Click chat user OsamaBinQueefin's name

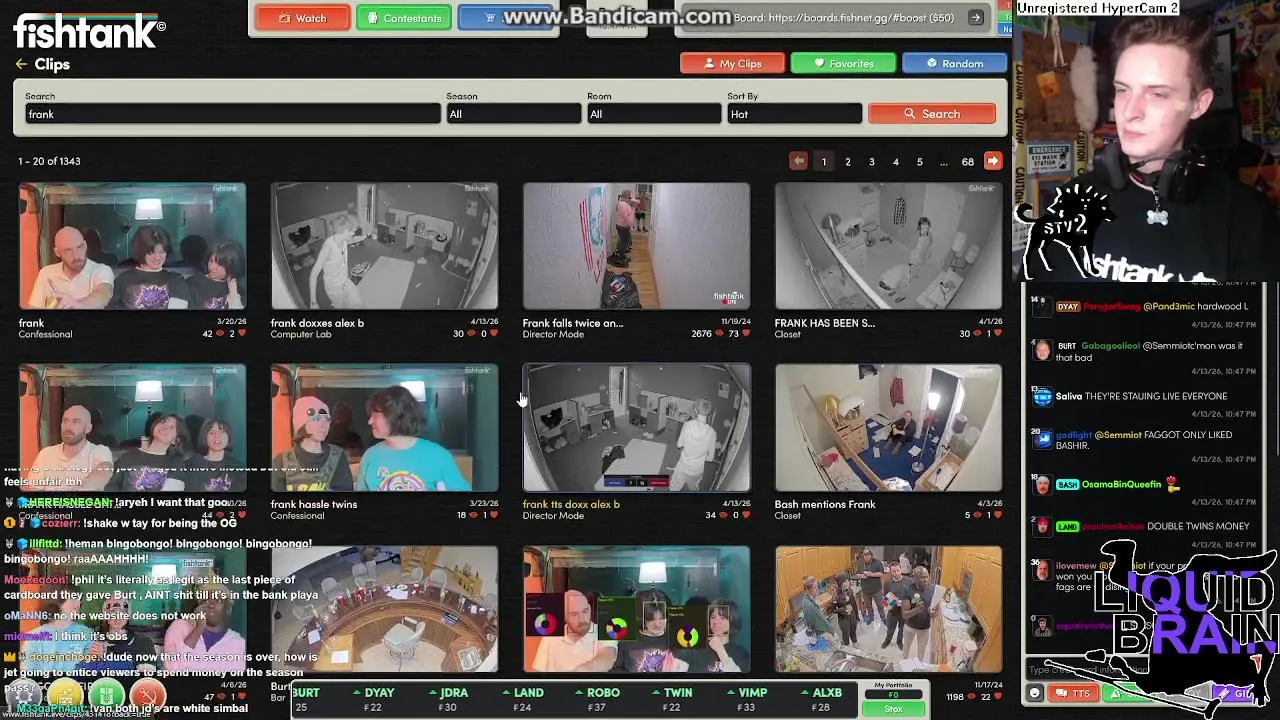[x=1122, y=484]
